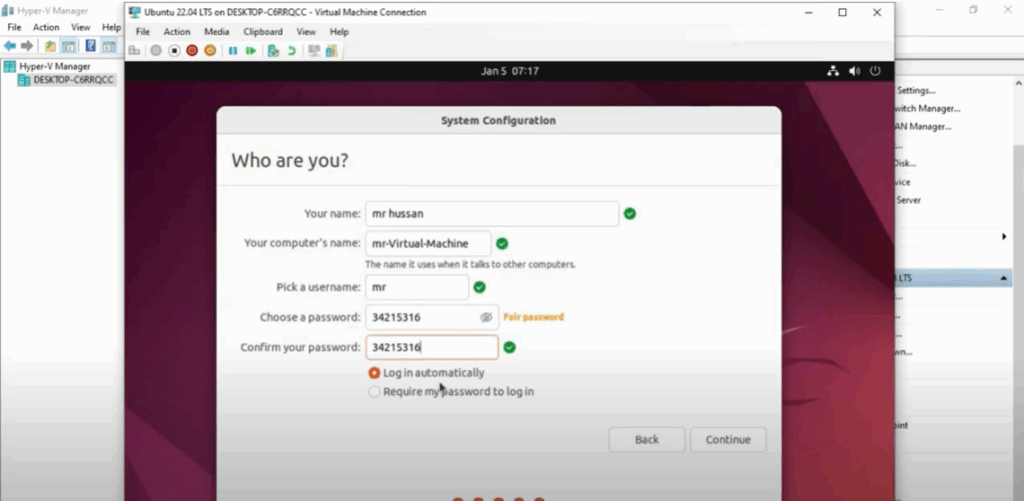Click the Back arrow in Hyper-V Manager toolbar
The height and width of the screenshot is (501, 1024).
coord(10,46)
